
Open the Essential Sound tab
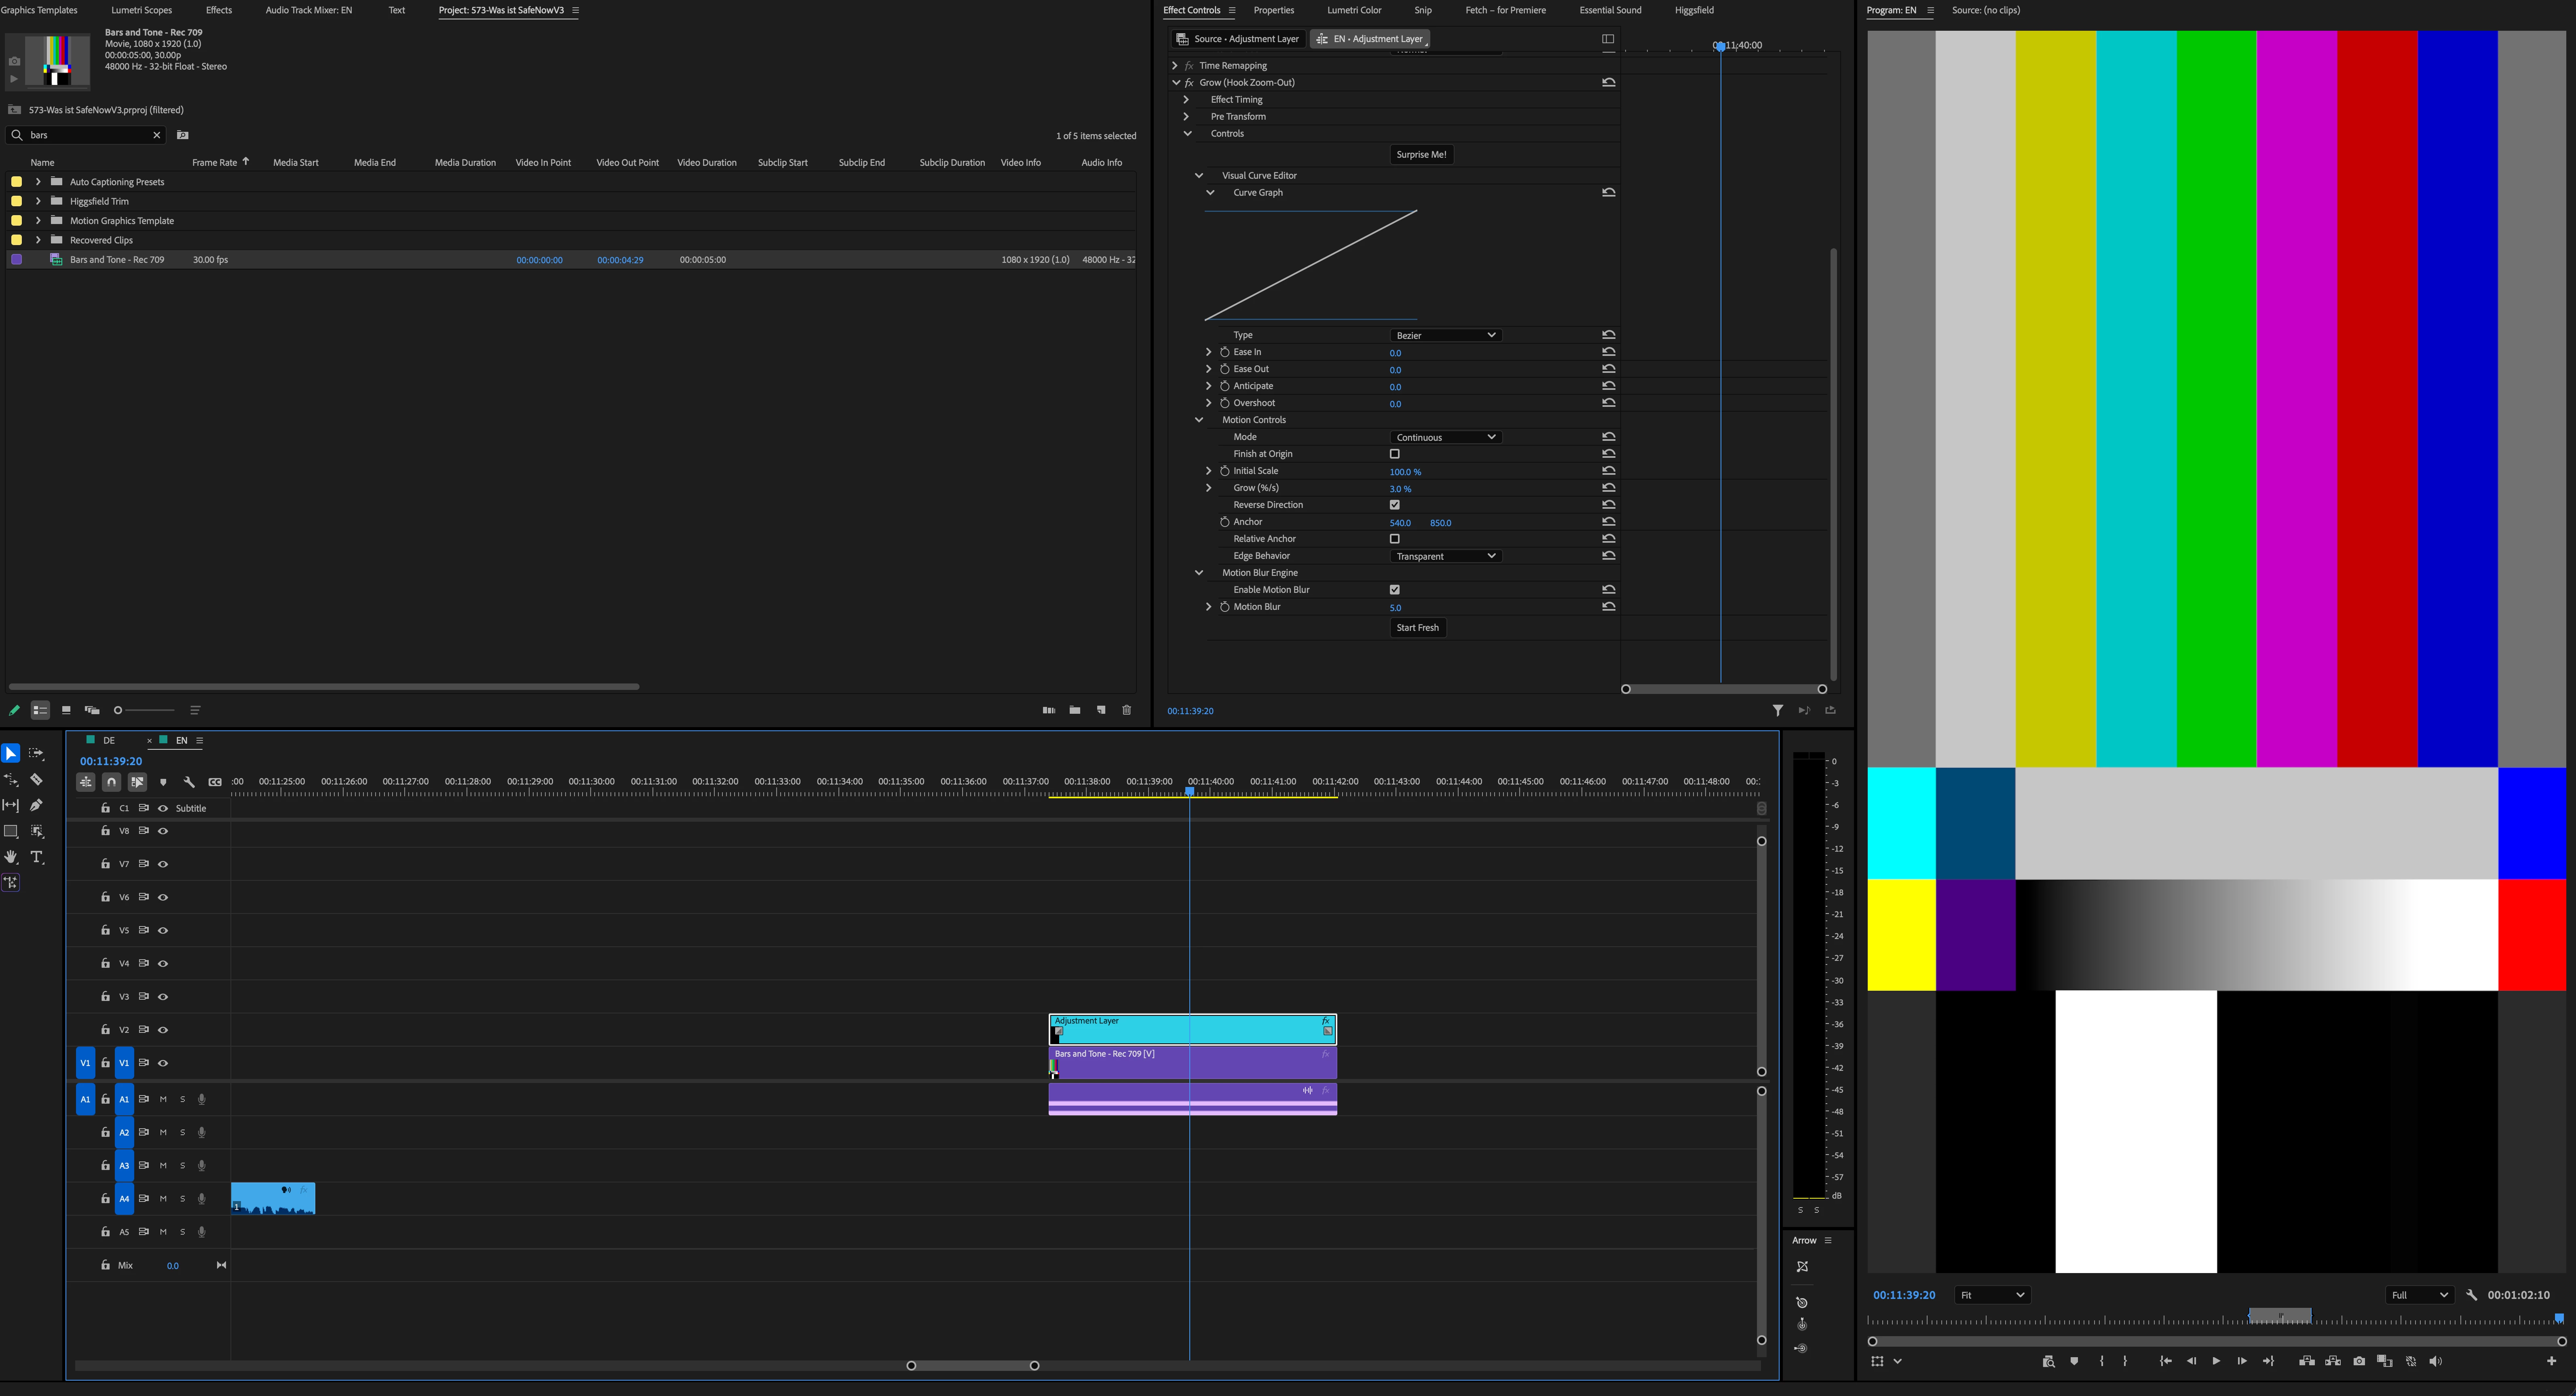point(1610,10)
